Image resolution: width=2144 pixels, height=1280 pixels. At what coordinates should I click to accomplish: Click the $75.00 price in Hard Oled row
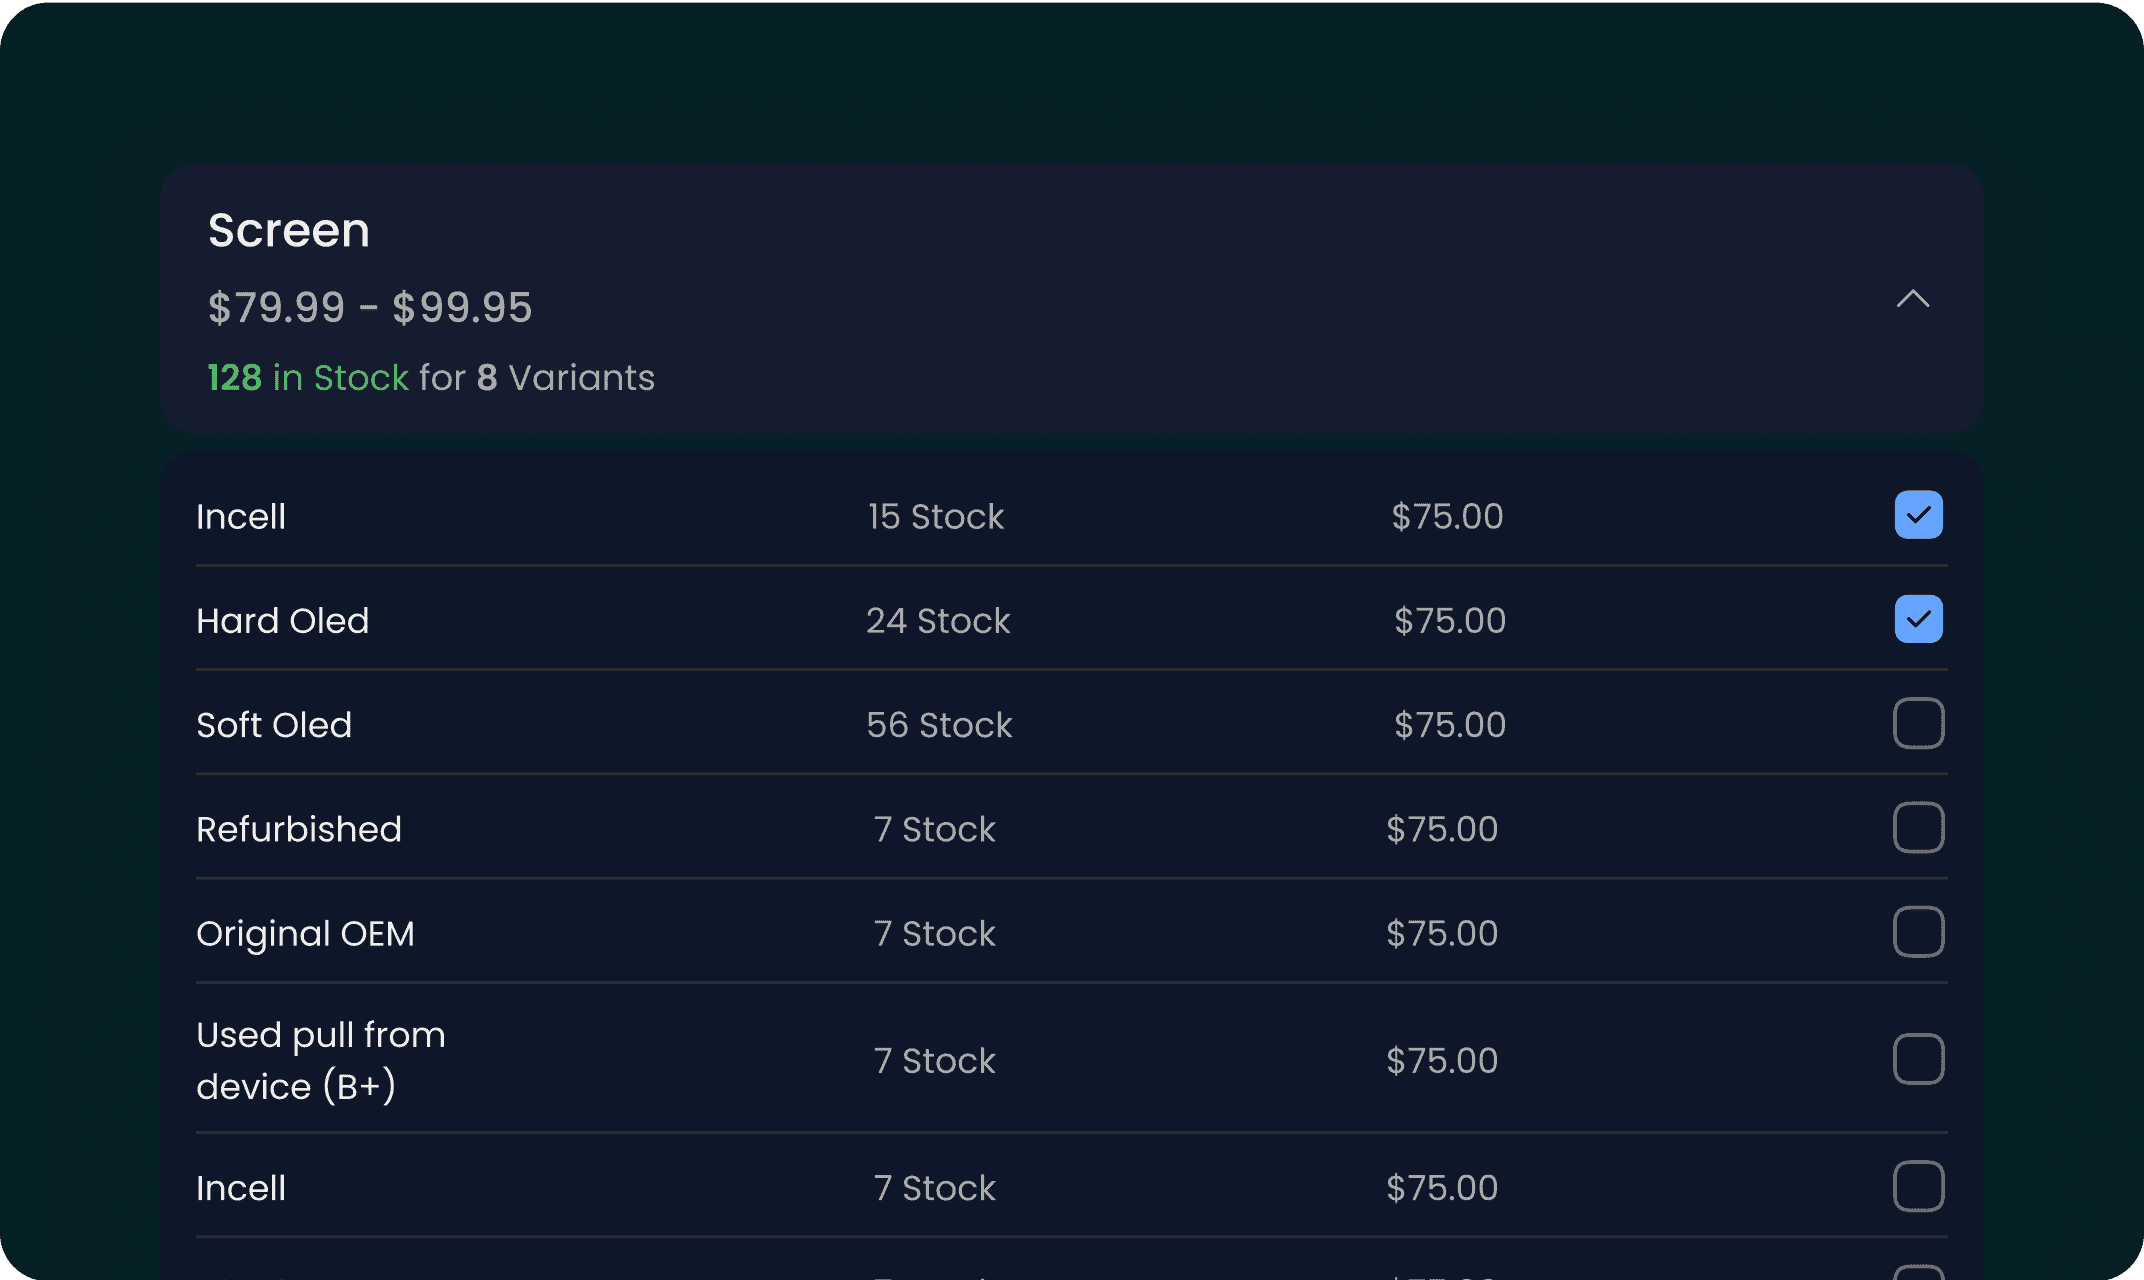[1449, 621]
